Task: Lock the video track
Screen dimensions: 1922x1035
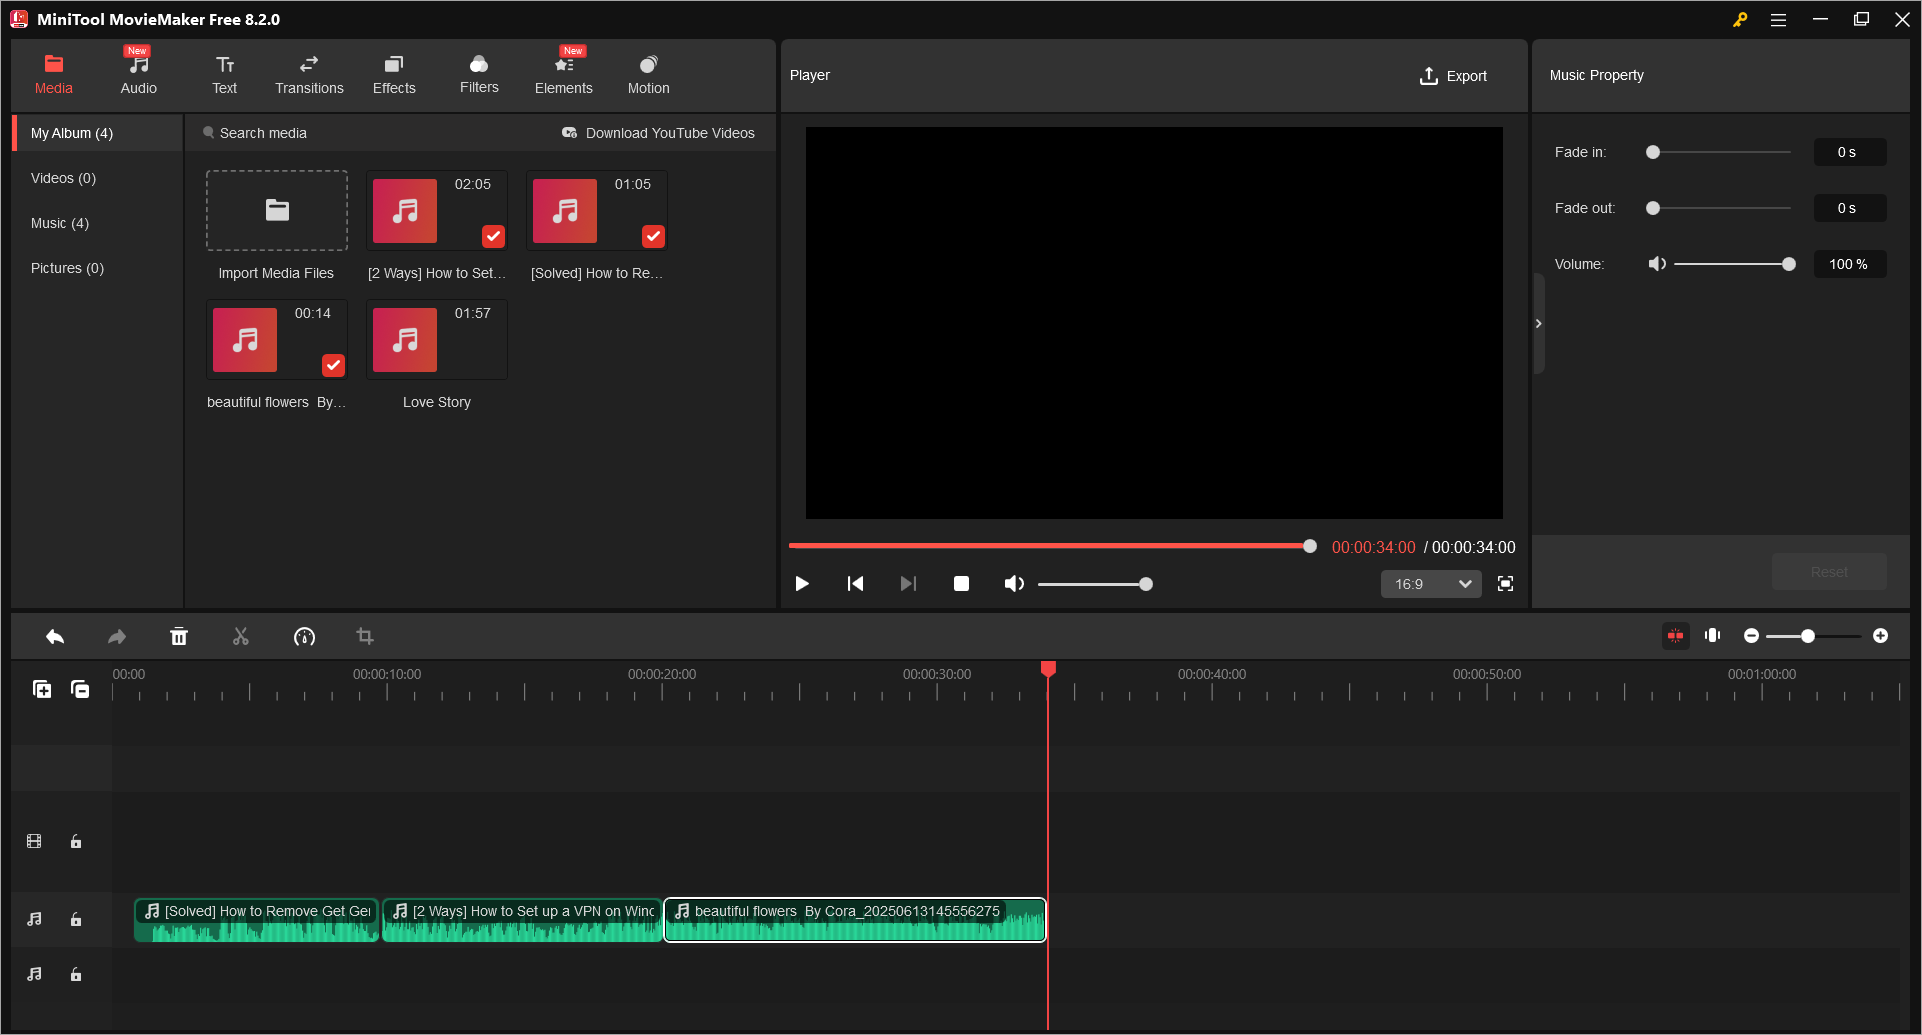Action: pyautogui.click(x=76, y=842)
